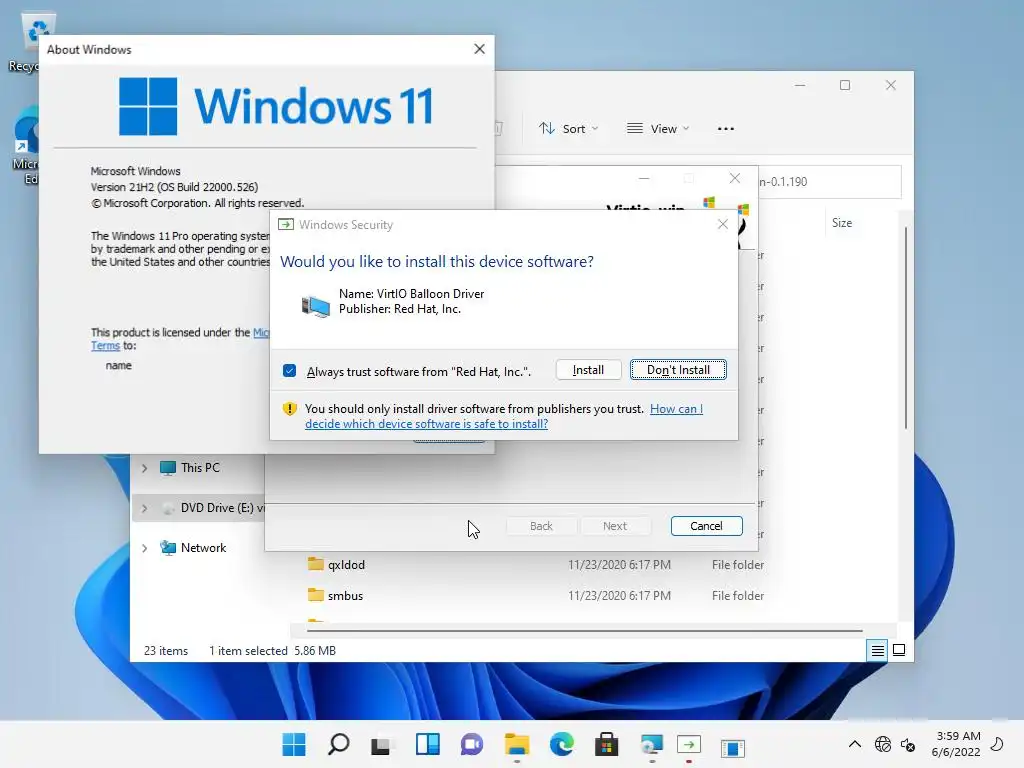Image resolution: width=1024 pixels, height=768 pixels.
Task: Click the About Windows taskbar icon
Action: coord(733,746)
